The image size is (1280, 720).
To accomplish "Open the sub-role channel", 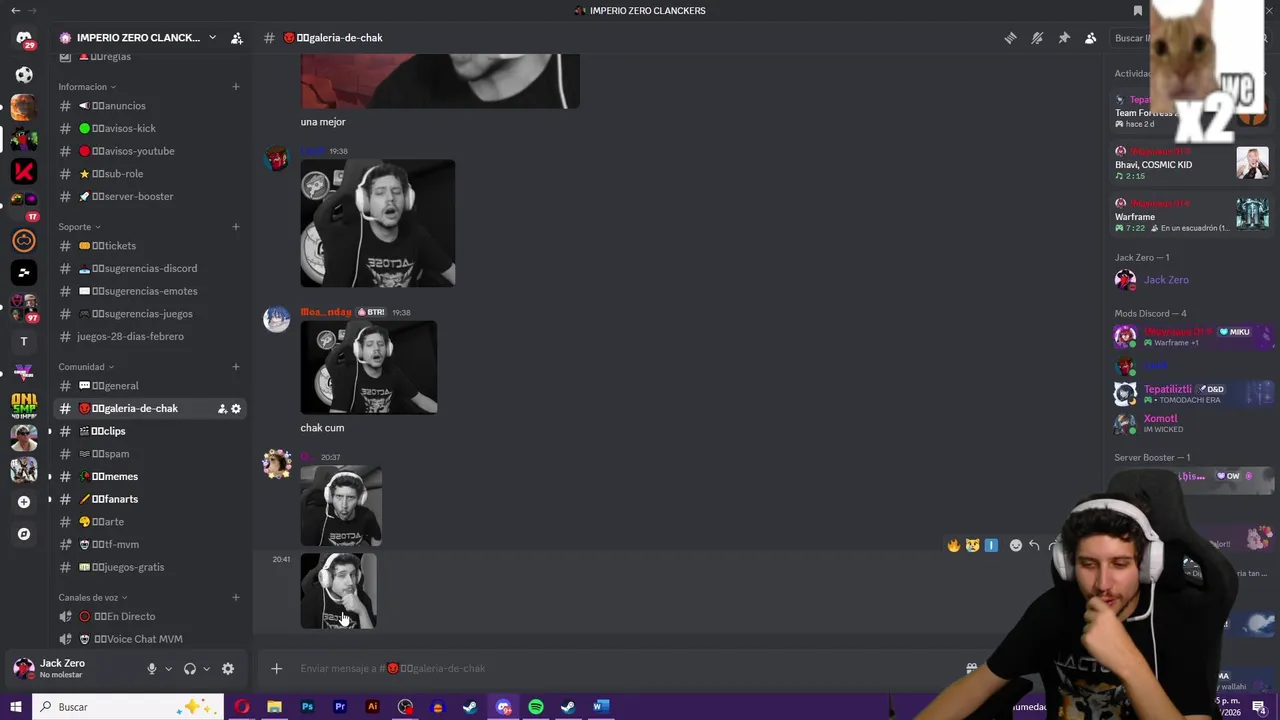I will [x=150, y=174].
